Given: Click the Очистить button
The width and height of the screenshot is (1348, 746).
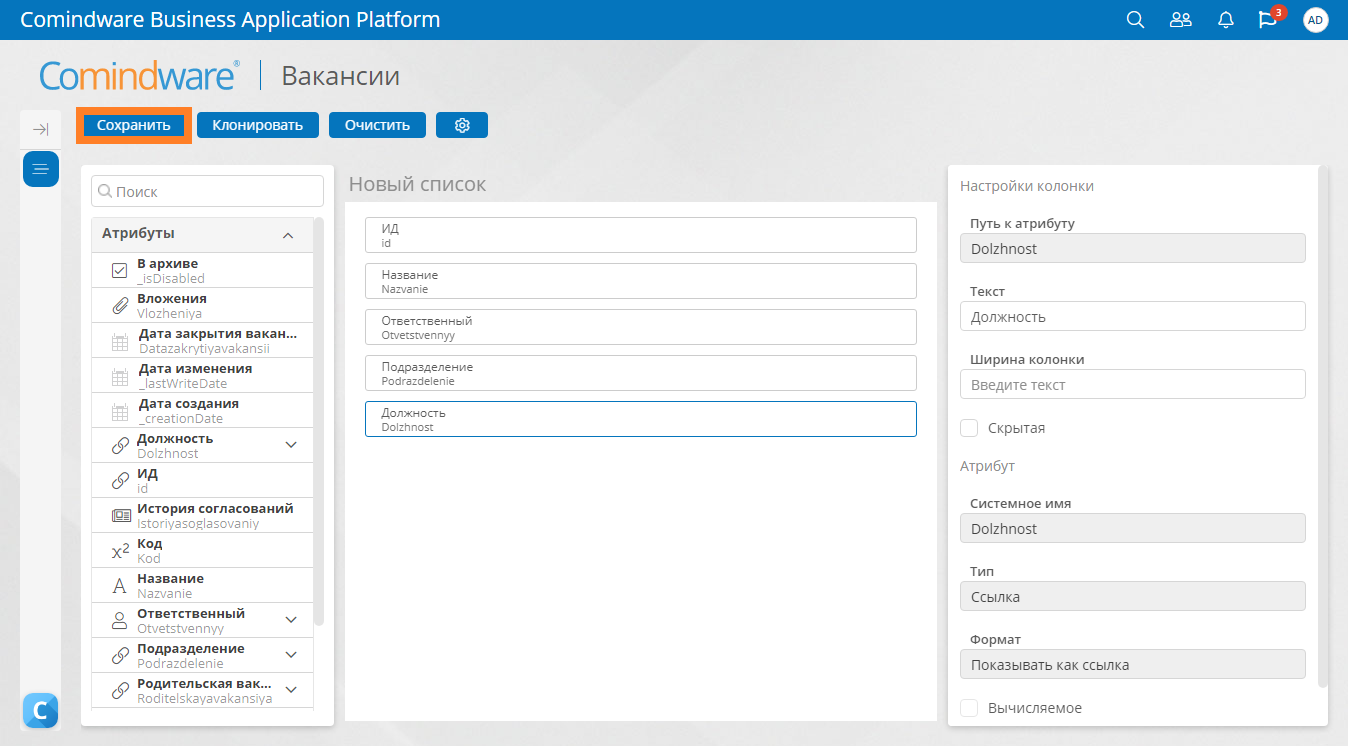Looking at the screenshot, I should (377, 125).
